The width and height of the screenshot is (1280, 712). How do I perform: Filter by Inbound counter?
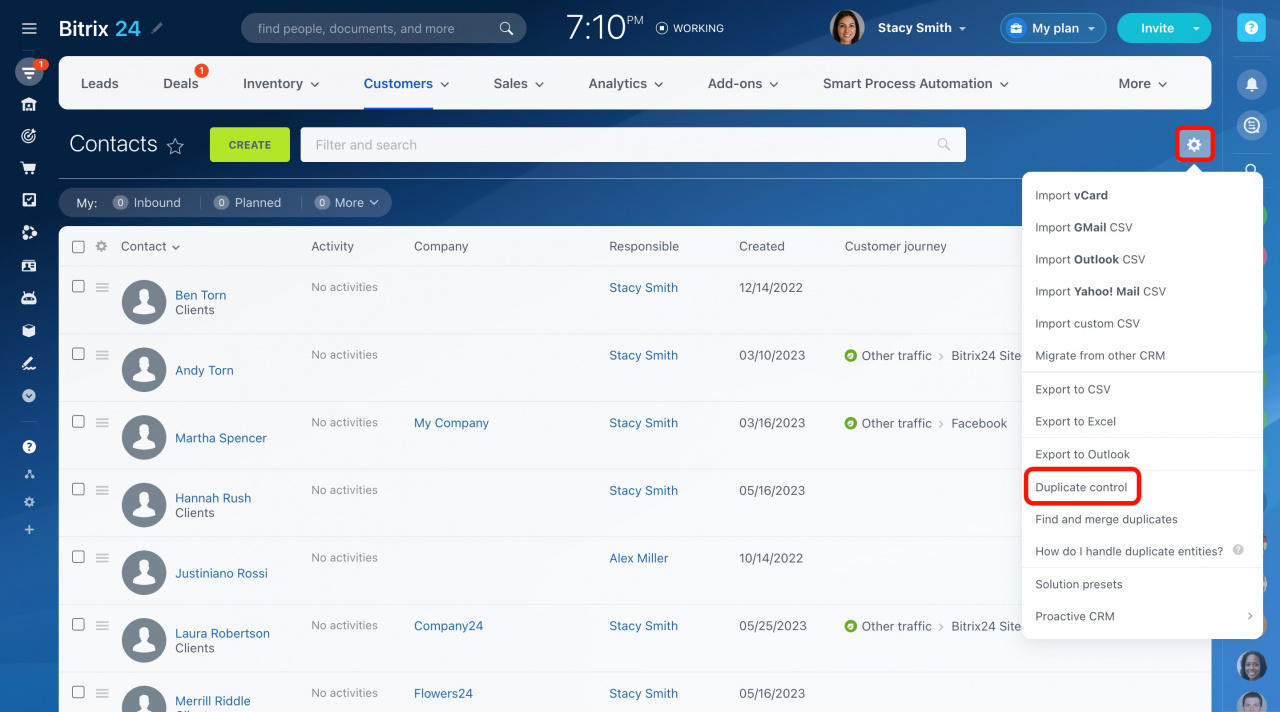pyautogui.click(x=147, y=202)
